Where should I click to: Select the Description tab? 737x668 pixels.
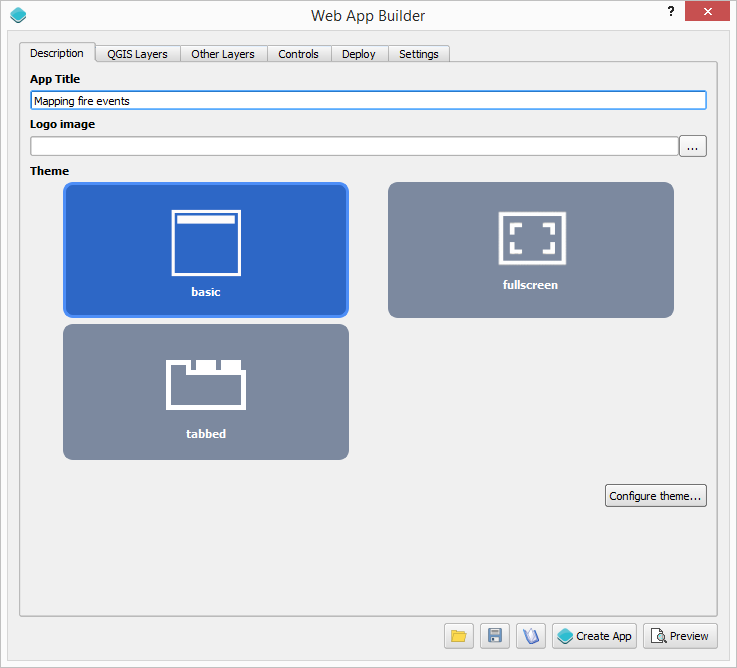57,53
